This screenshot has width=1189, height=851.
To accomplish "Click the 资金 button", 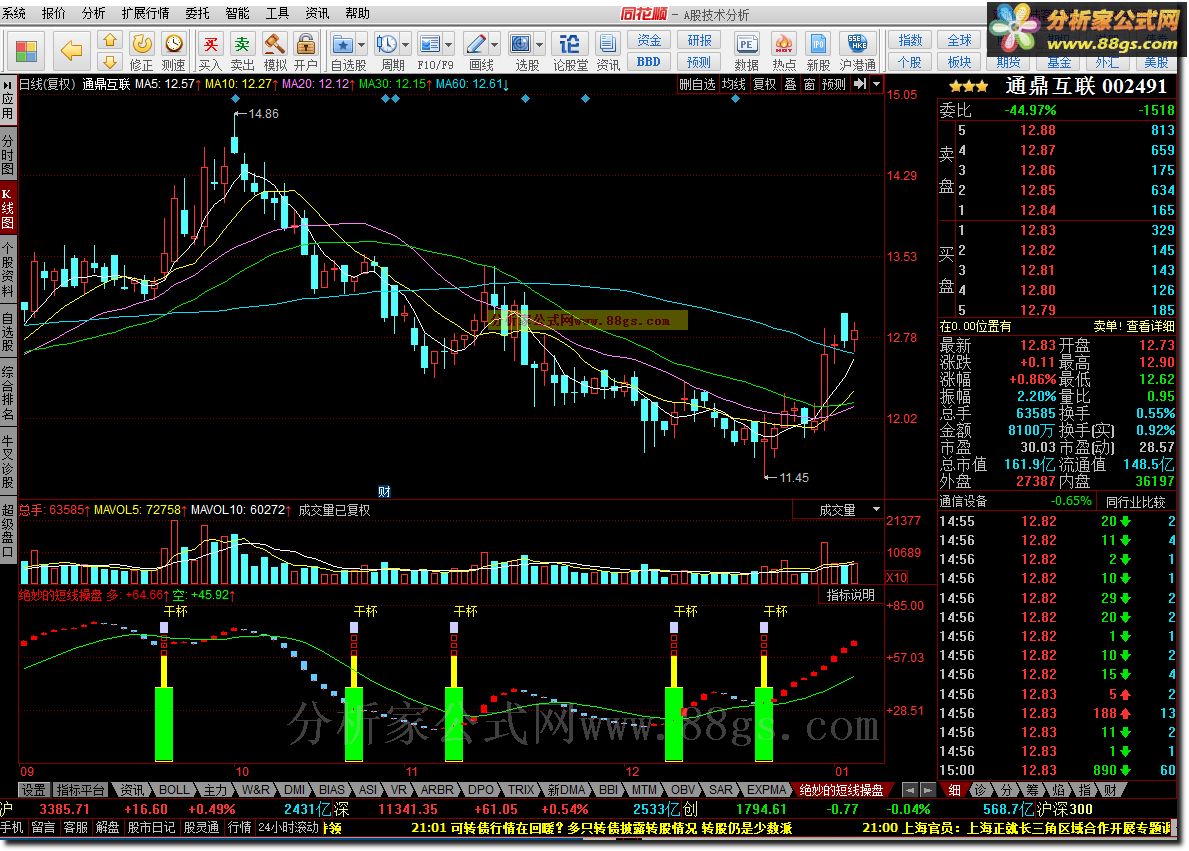I will (x=649, y=40).
